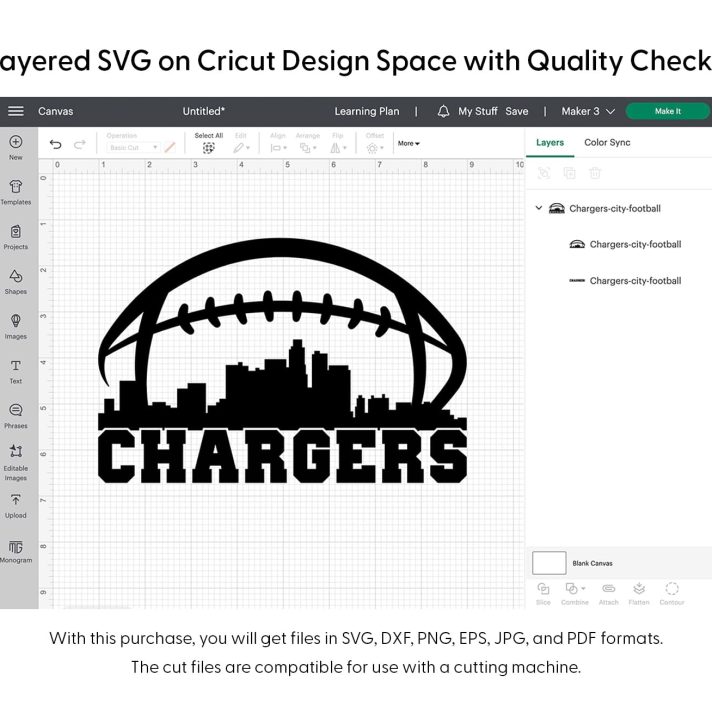Select the Chargers-city-football group layer row
712x712 pixels.
coord(618,208)
